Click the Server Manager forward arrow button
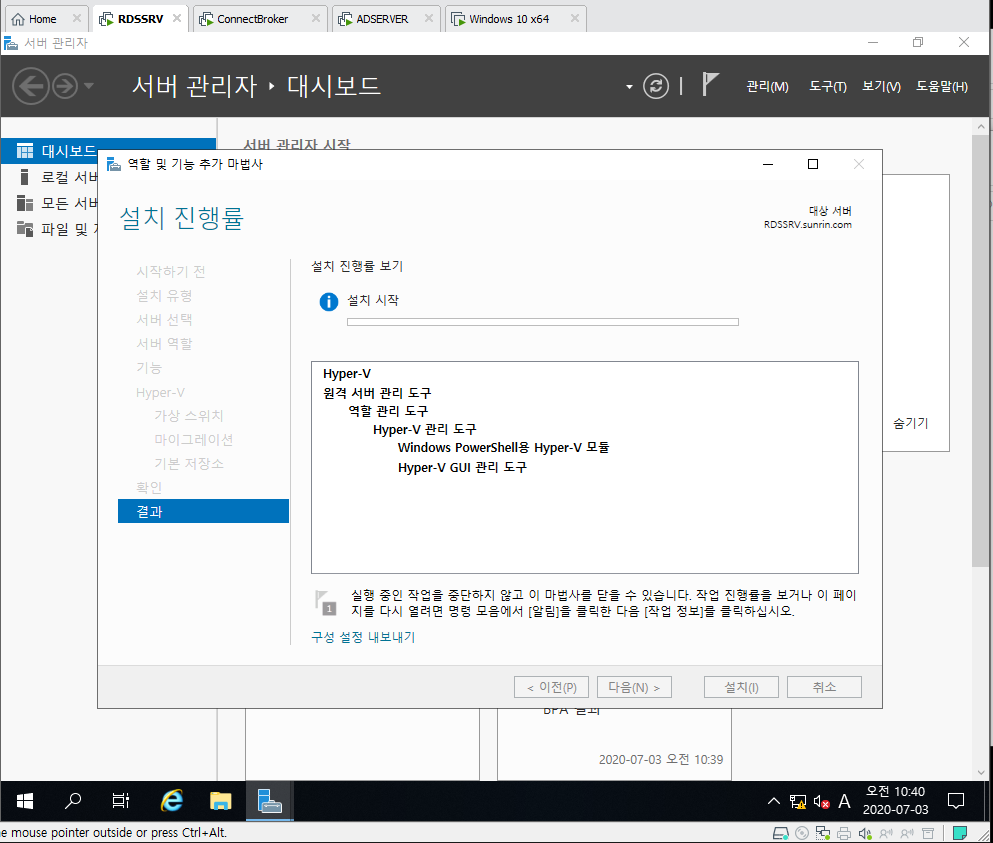 click(x=65, y=86)
